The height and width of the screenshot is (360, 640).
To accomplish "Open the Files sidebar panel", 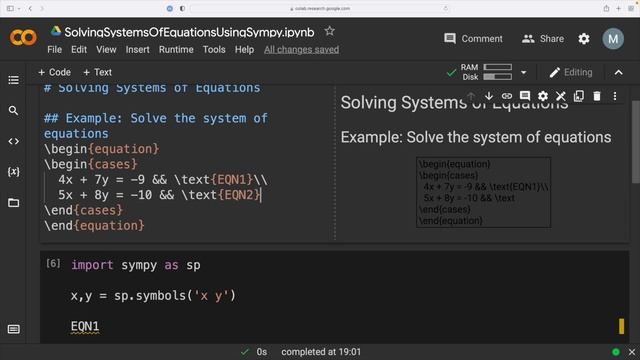I will click(x=13, y=202).
